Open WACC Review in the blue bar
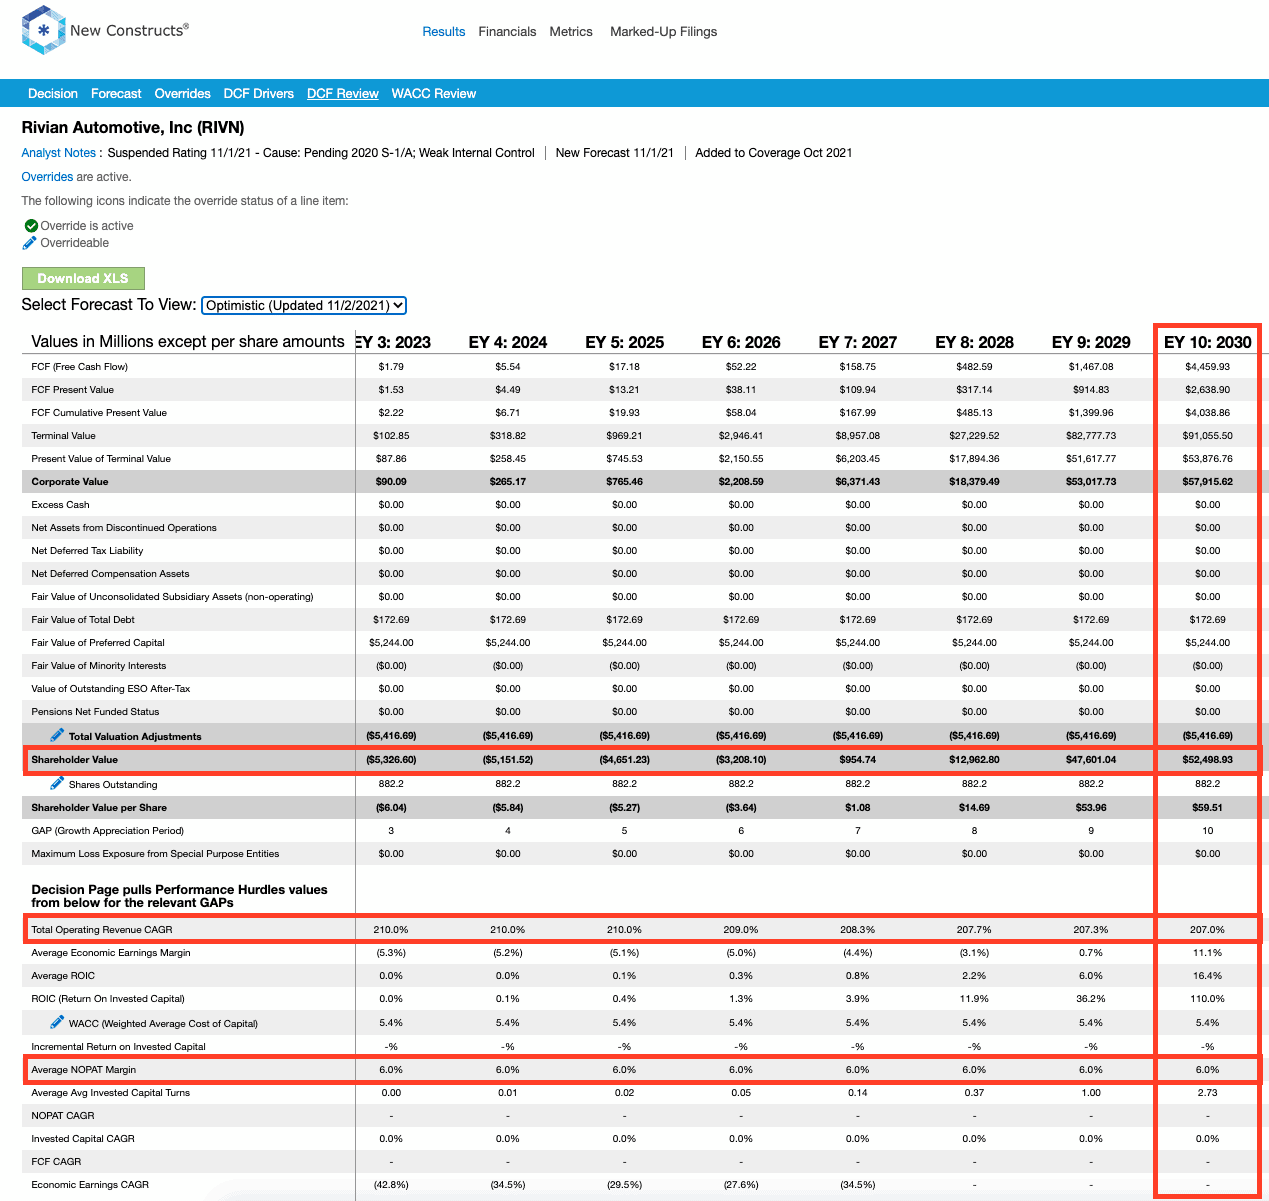The image size is (1269, 1201). pos(434,94)
